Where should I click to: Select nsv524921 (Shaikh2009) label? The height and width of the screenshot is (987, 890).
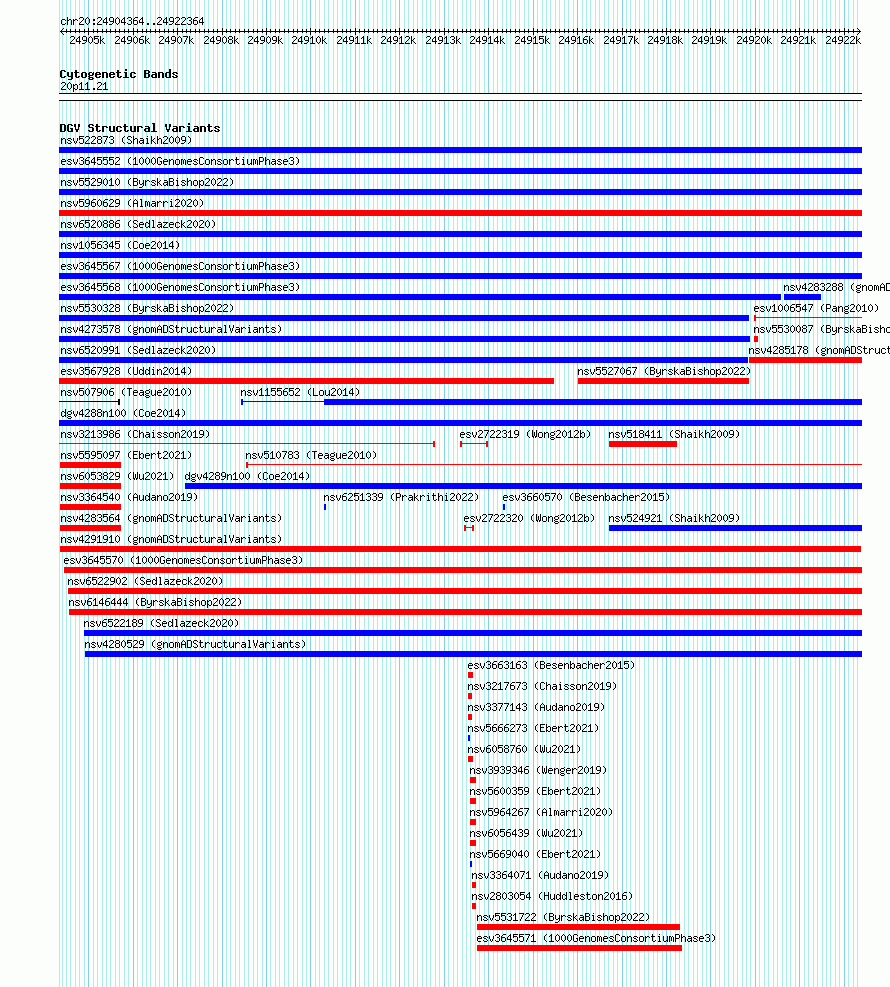pos(674,518)
